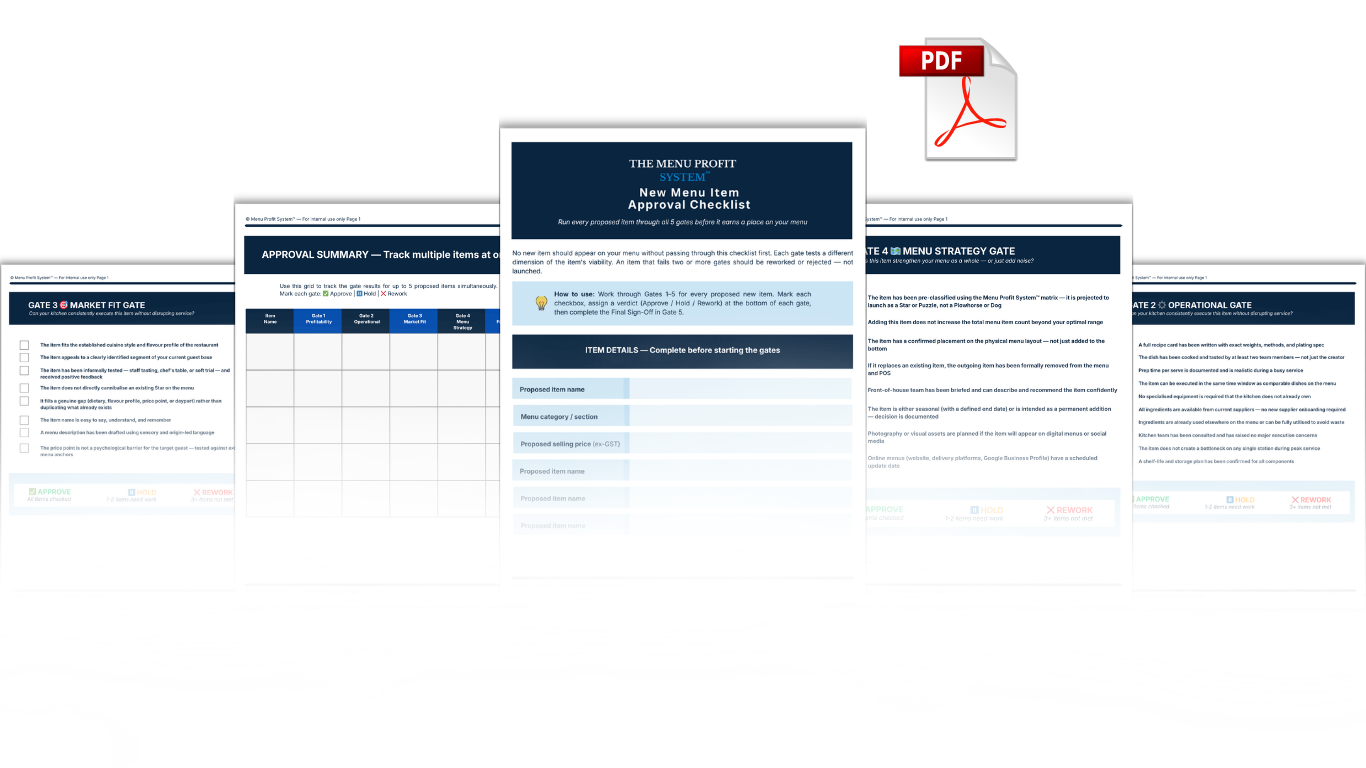Click the 'GATE 3 MARKET FIT GATE' heading
The width and height of the screenshot is (1366, 768).
[x=86, y=305]
